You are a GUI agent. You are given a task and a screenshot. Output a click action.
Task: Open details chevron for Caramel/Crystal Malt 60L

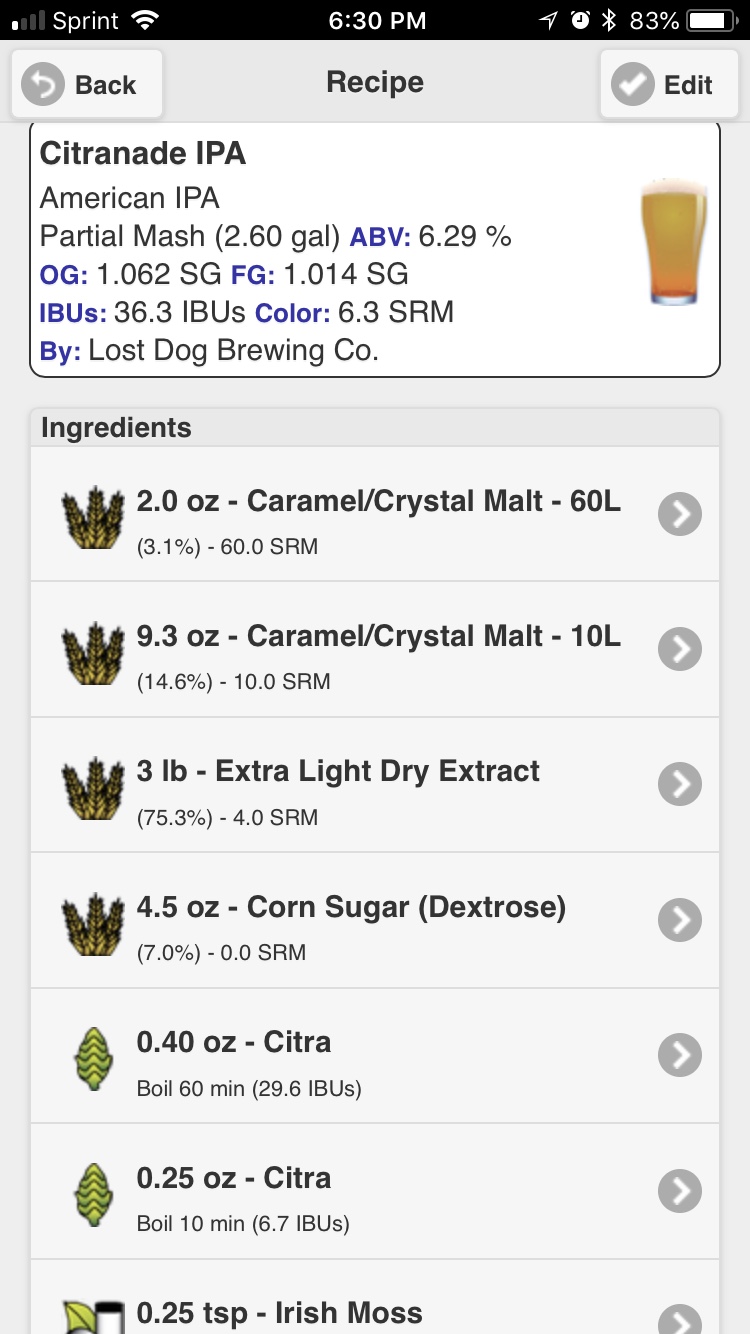pos(680,514)
